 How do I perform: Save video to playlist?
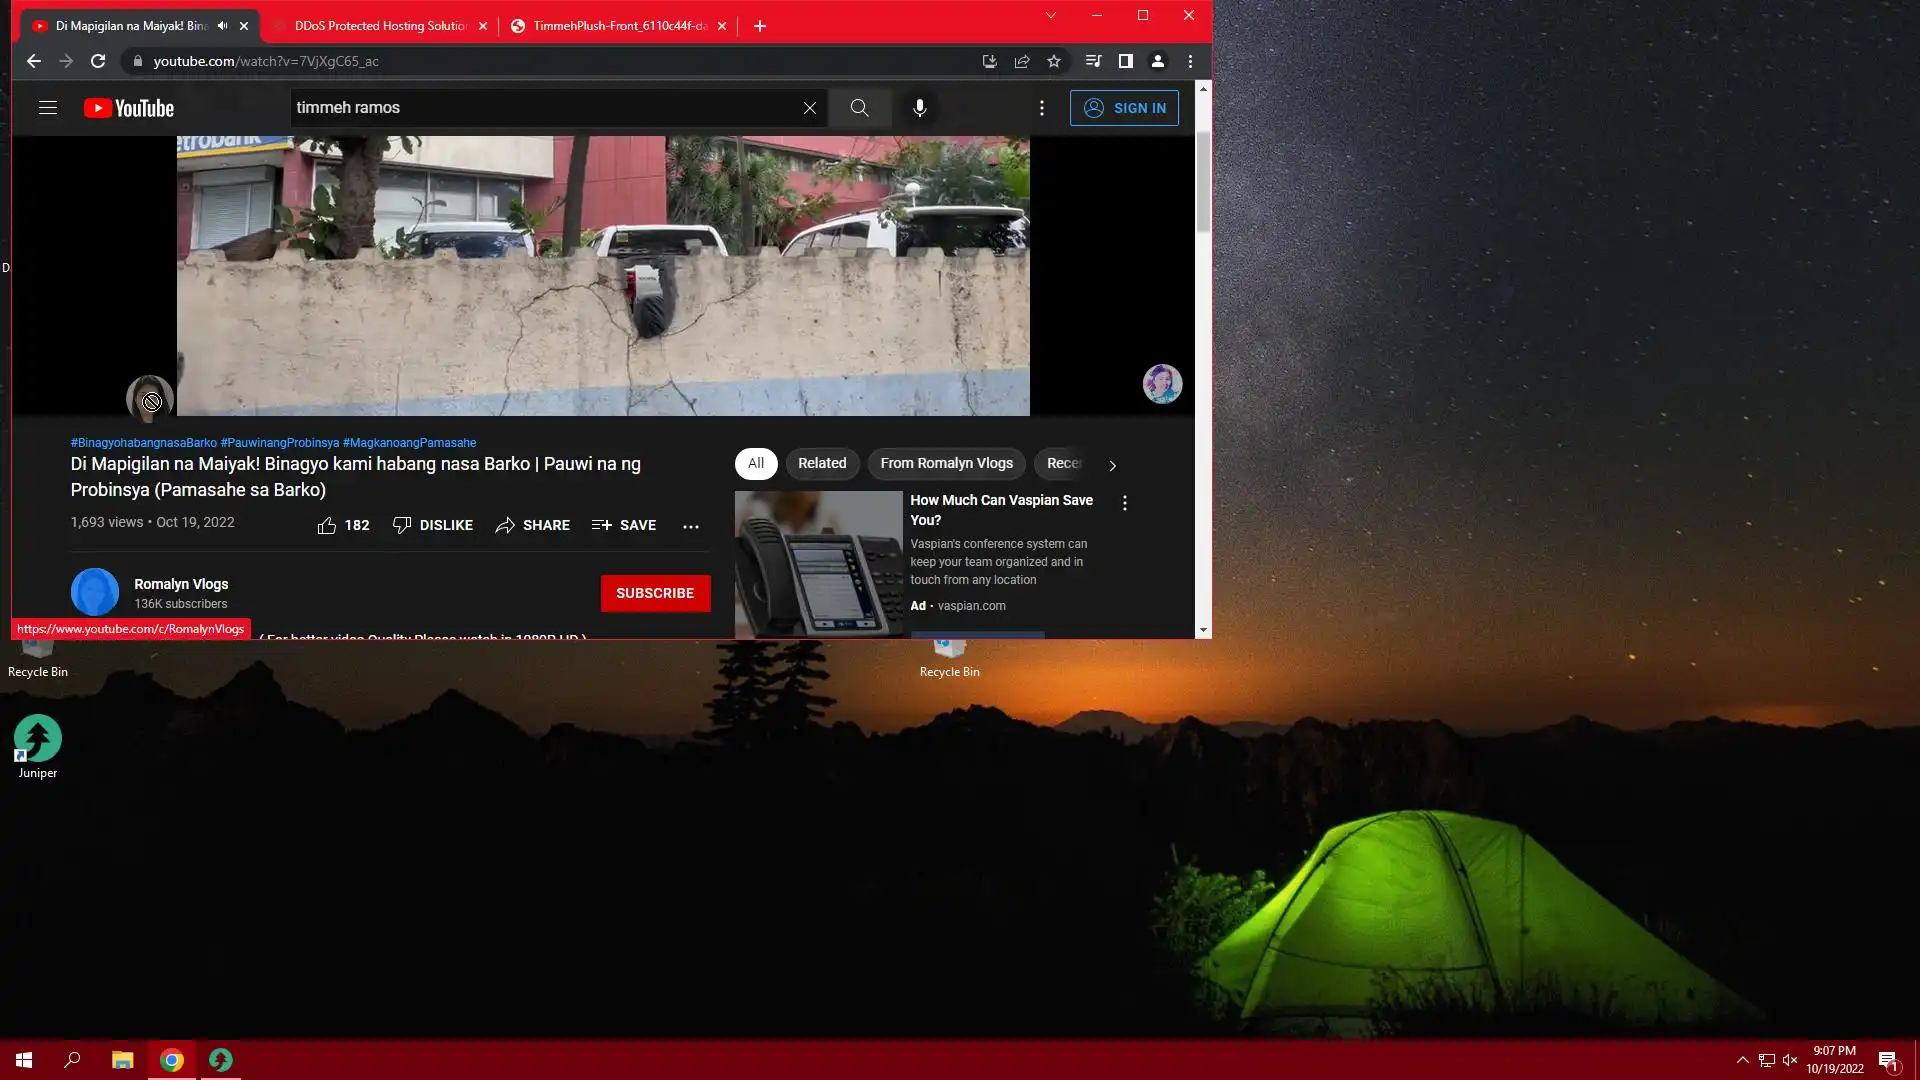624,526
